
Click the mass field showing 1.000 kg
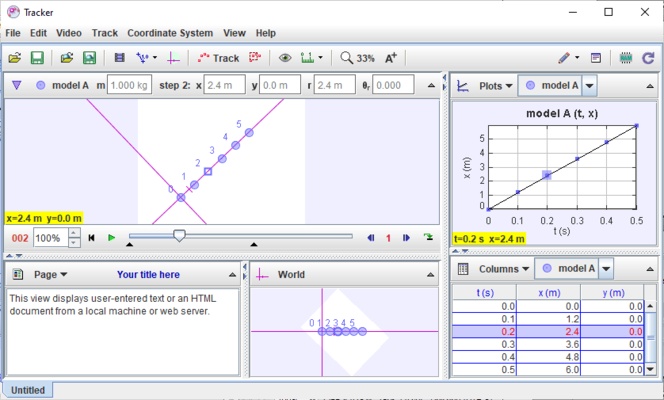tap(128, 86)
